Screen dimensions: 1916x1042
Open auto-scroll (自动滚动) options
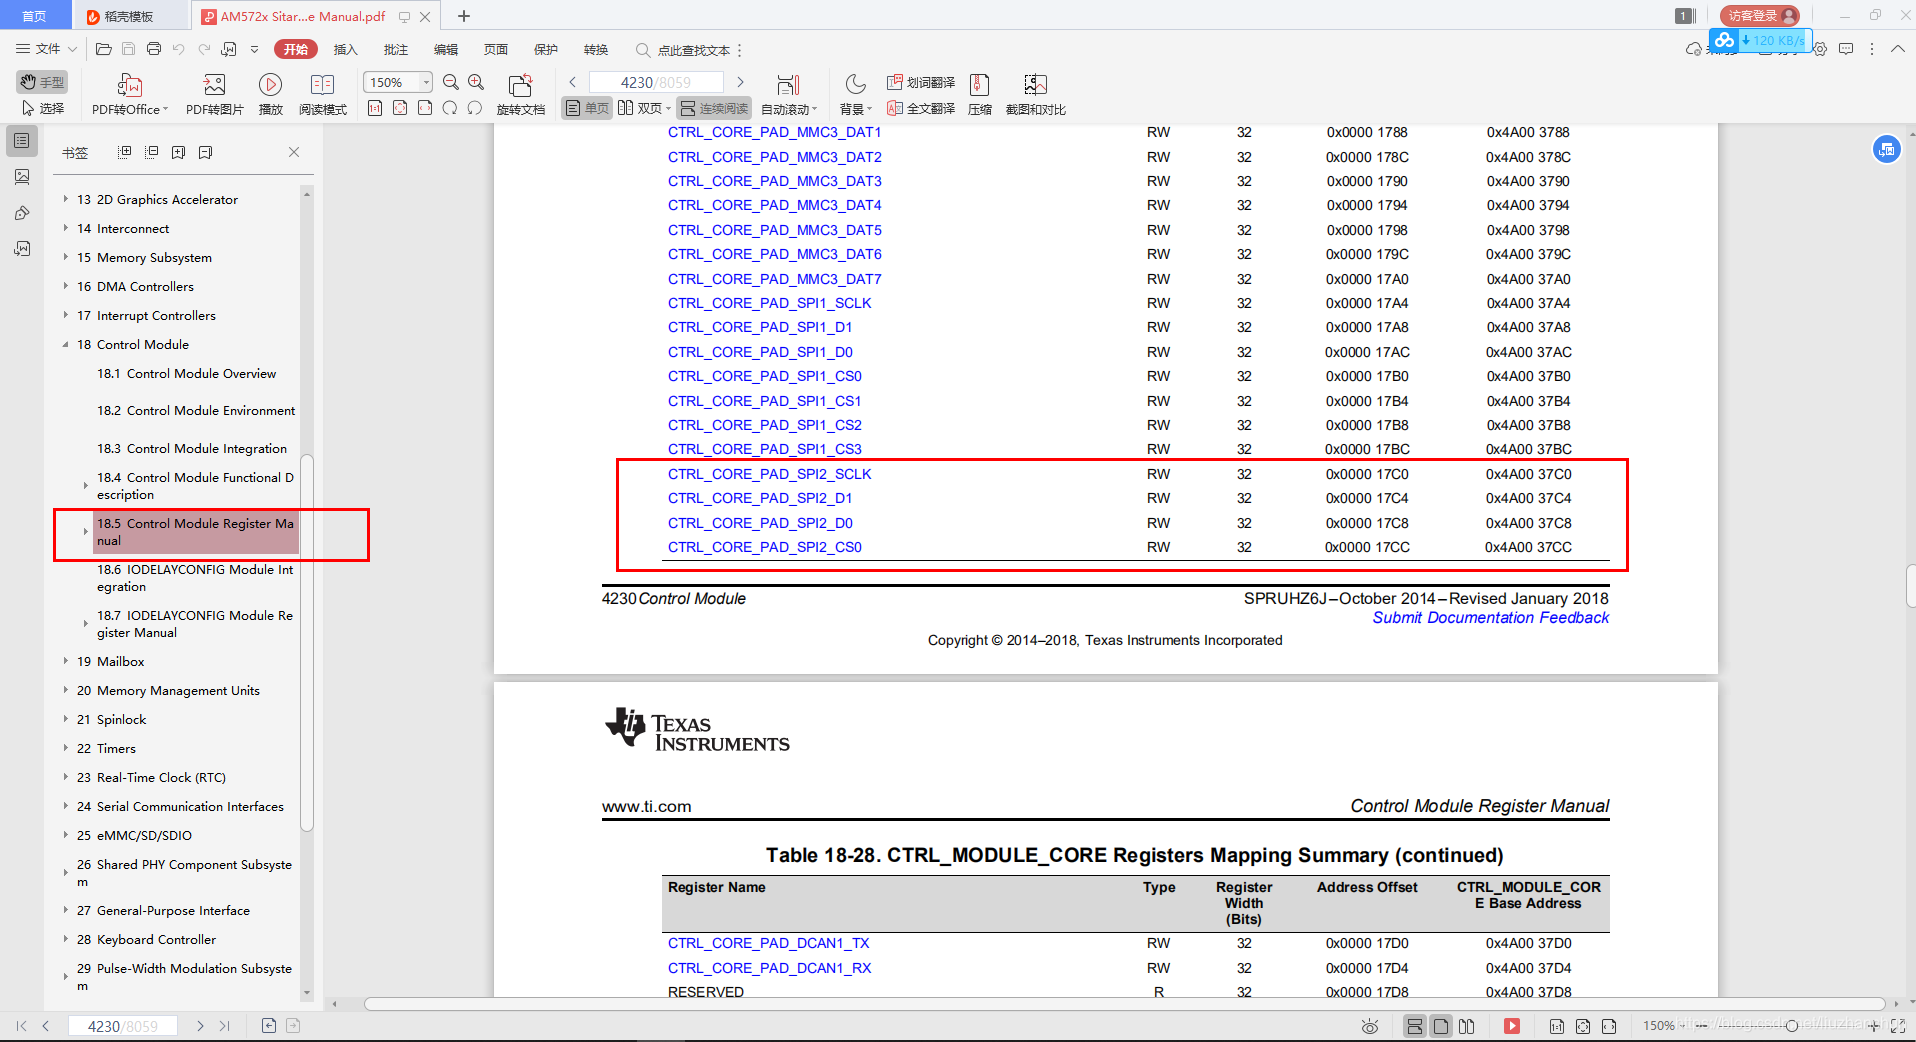(x=789, y=94)
